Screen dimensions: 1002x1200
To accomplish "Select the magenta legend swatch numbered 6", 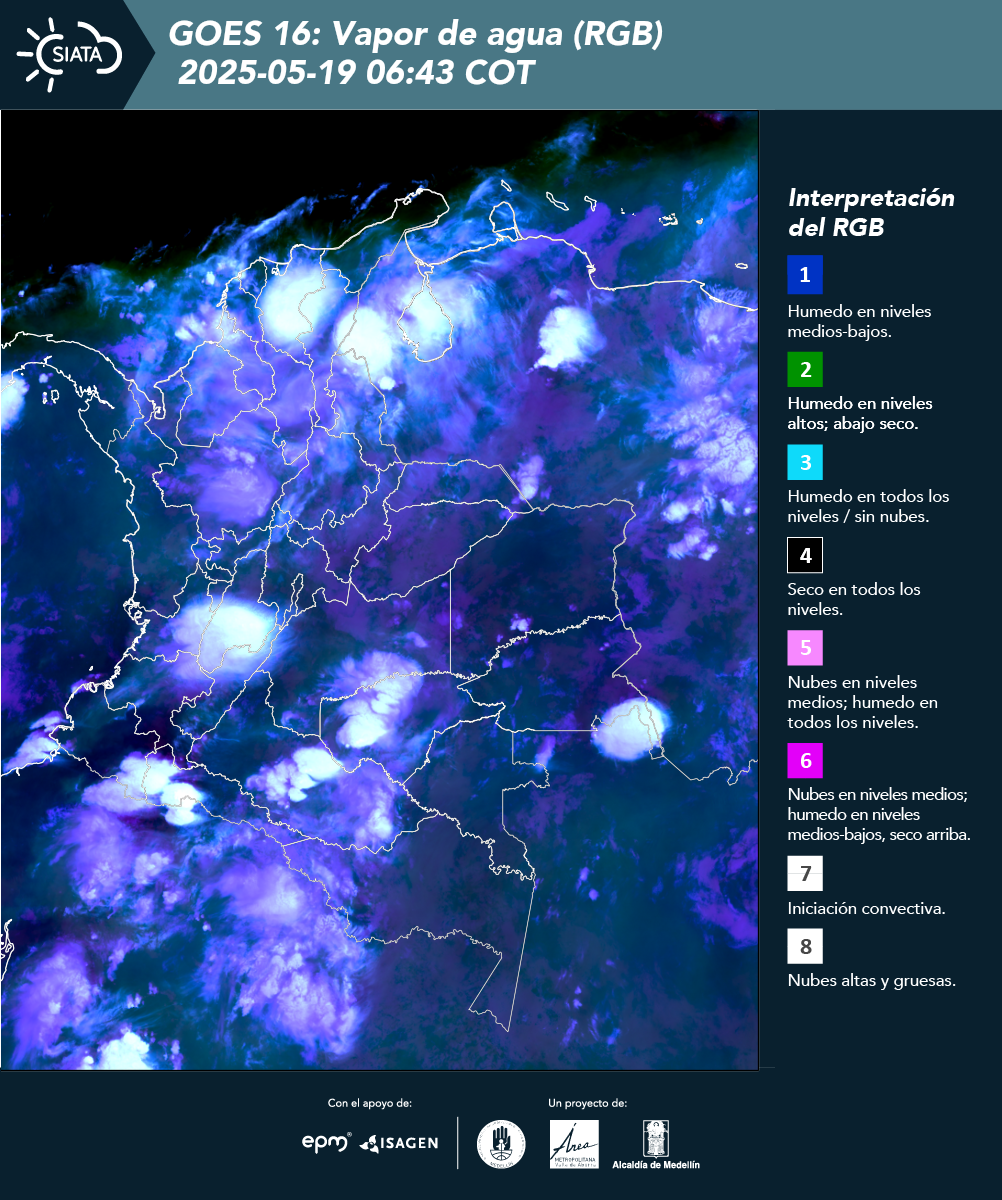I will pos(805,760).
